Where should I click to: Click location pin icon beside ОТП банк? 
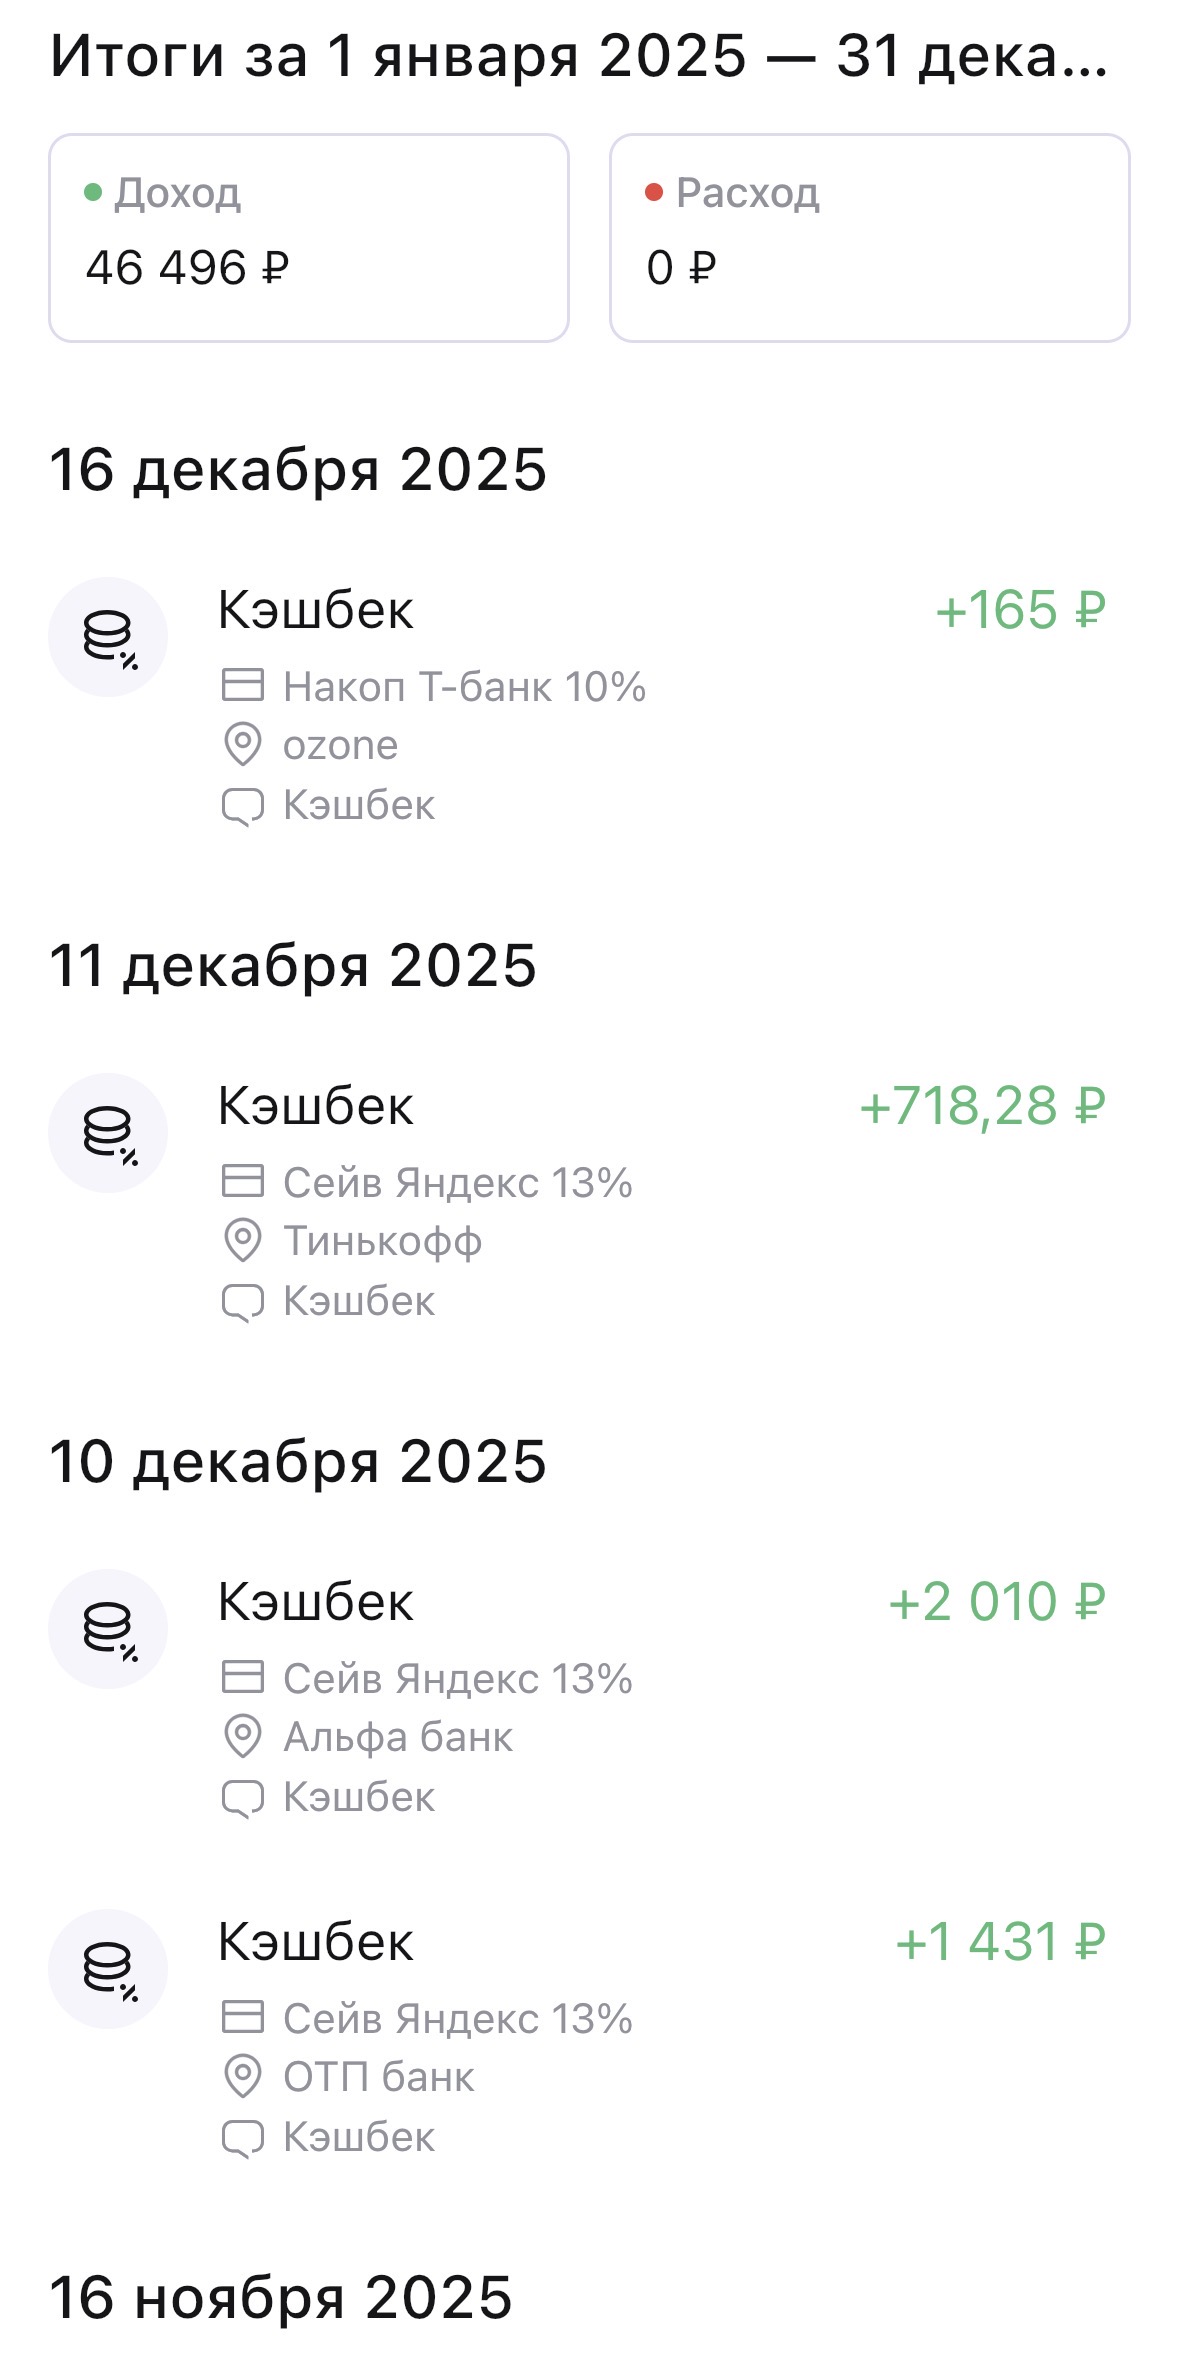[242, 2077]
